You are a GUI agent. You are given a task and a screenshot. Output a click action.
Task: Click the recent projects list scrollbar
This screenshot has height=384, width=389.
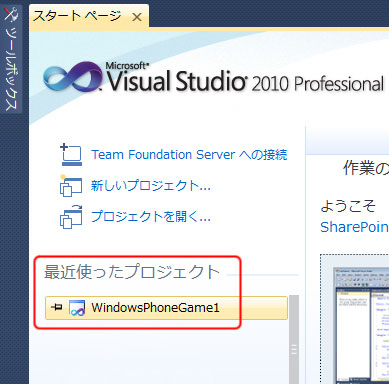294,339
